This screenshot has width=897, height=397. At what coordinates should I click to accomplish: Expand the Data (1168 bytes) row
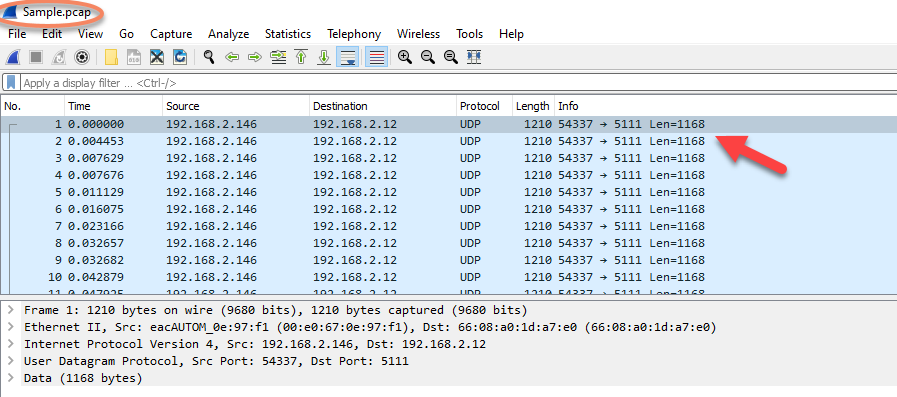10,378
